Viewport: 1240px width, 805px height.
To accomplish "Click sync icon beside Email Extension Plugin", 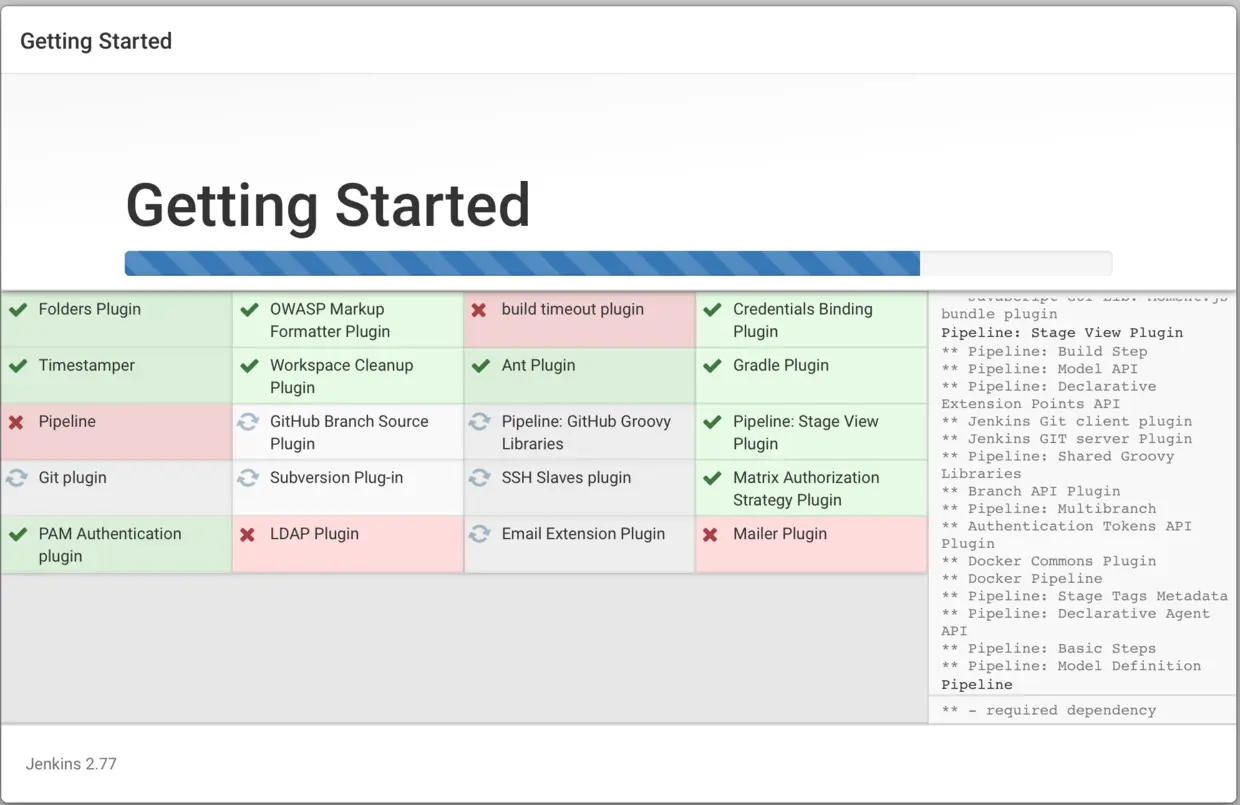I will [x=480, y=534].
